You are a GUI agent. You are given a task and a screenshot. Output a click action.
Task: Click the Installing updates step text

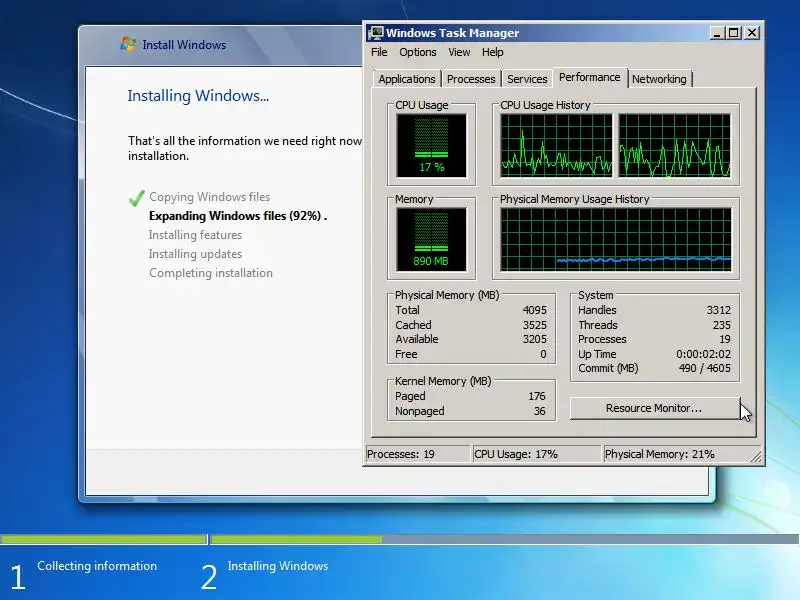click(195, 254)
